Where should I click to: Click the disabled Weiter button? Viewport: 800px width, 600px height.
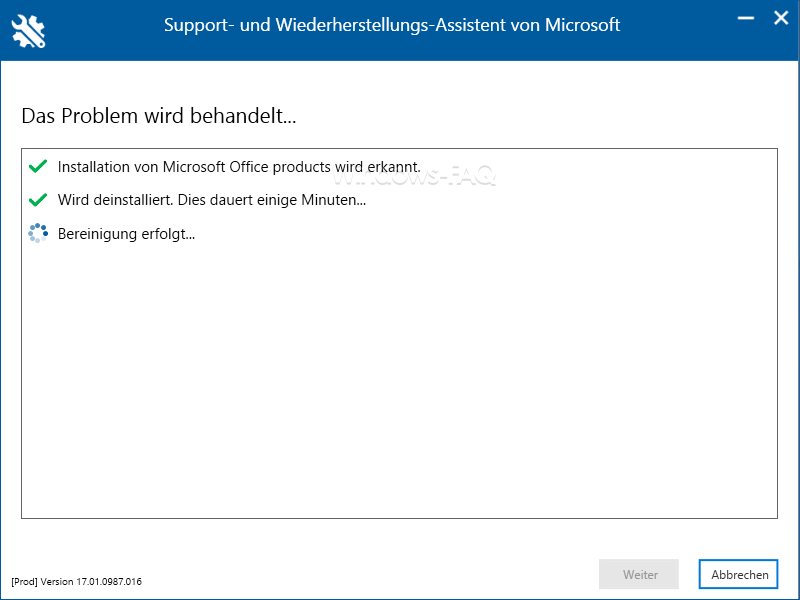[x=639, y=574]
